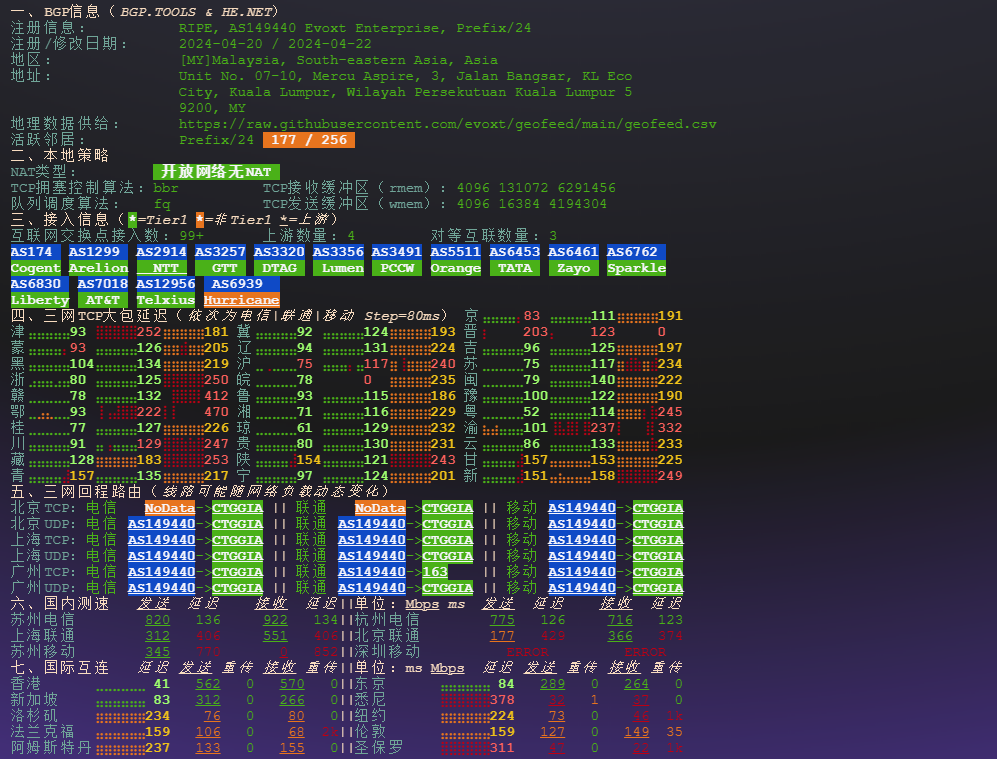This screenshot has width=997, height=759.
Task: Select the AS6453 TATA tag
Action: click(514, 260)
